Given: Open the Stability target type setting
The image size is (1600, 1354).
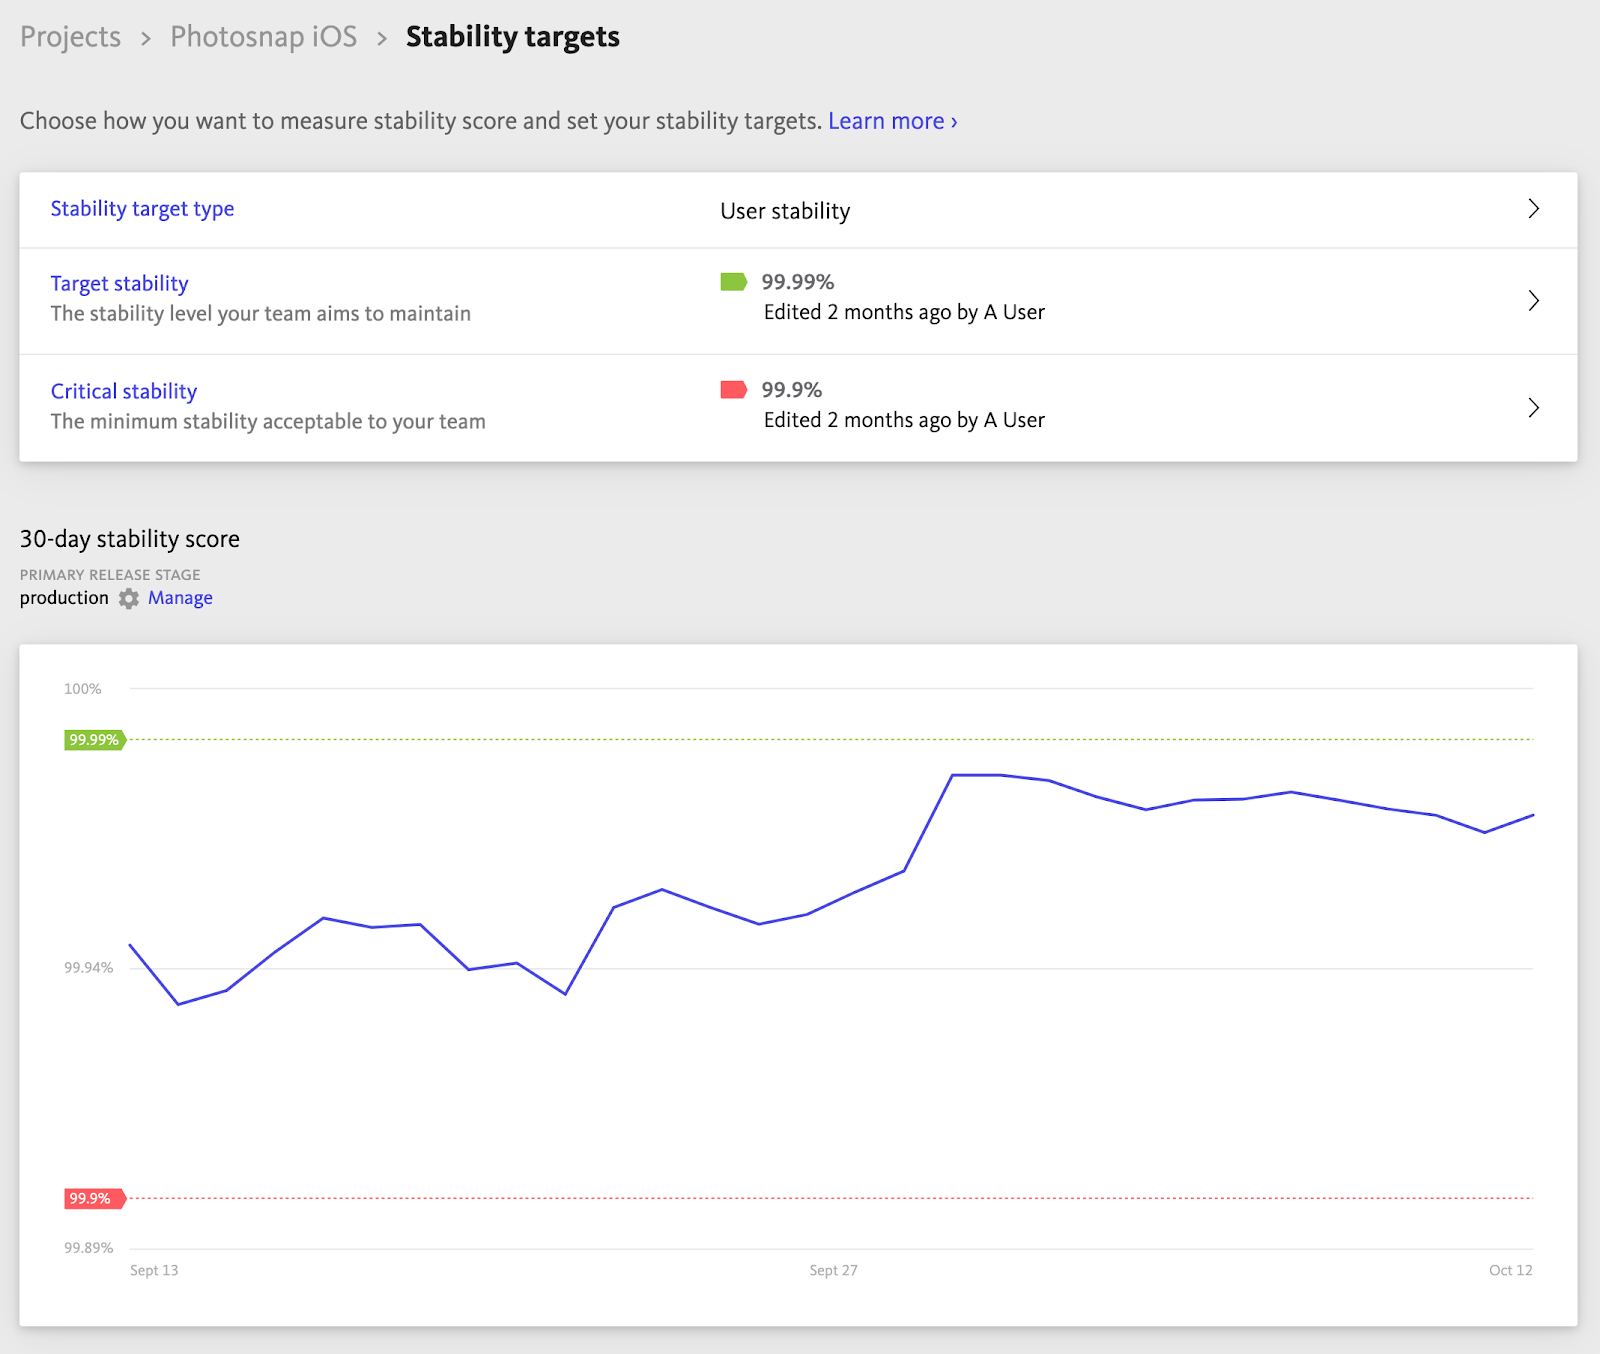Looking at the screenshot, I should pos(142,209).
